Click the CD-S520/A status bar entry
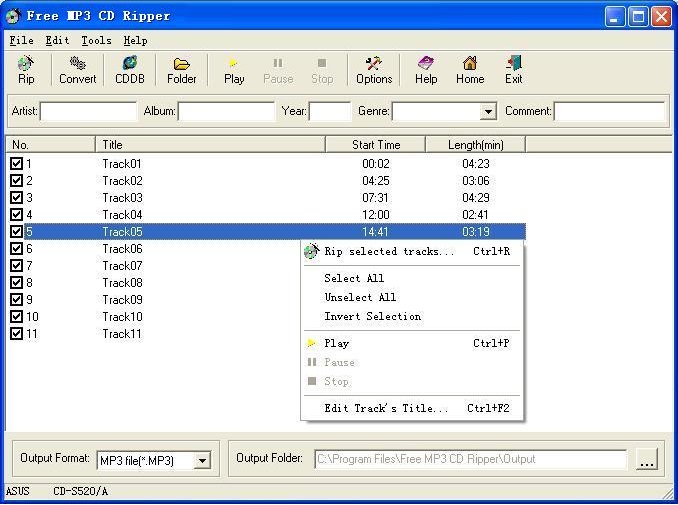 [80, 492]
